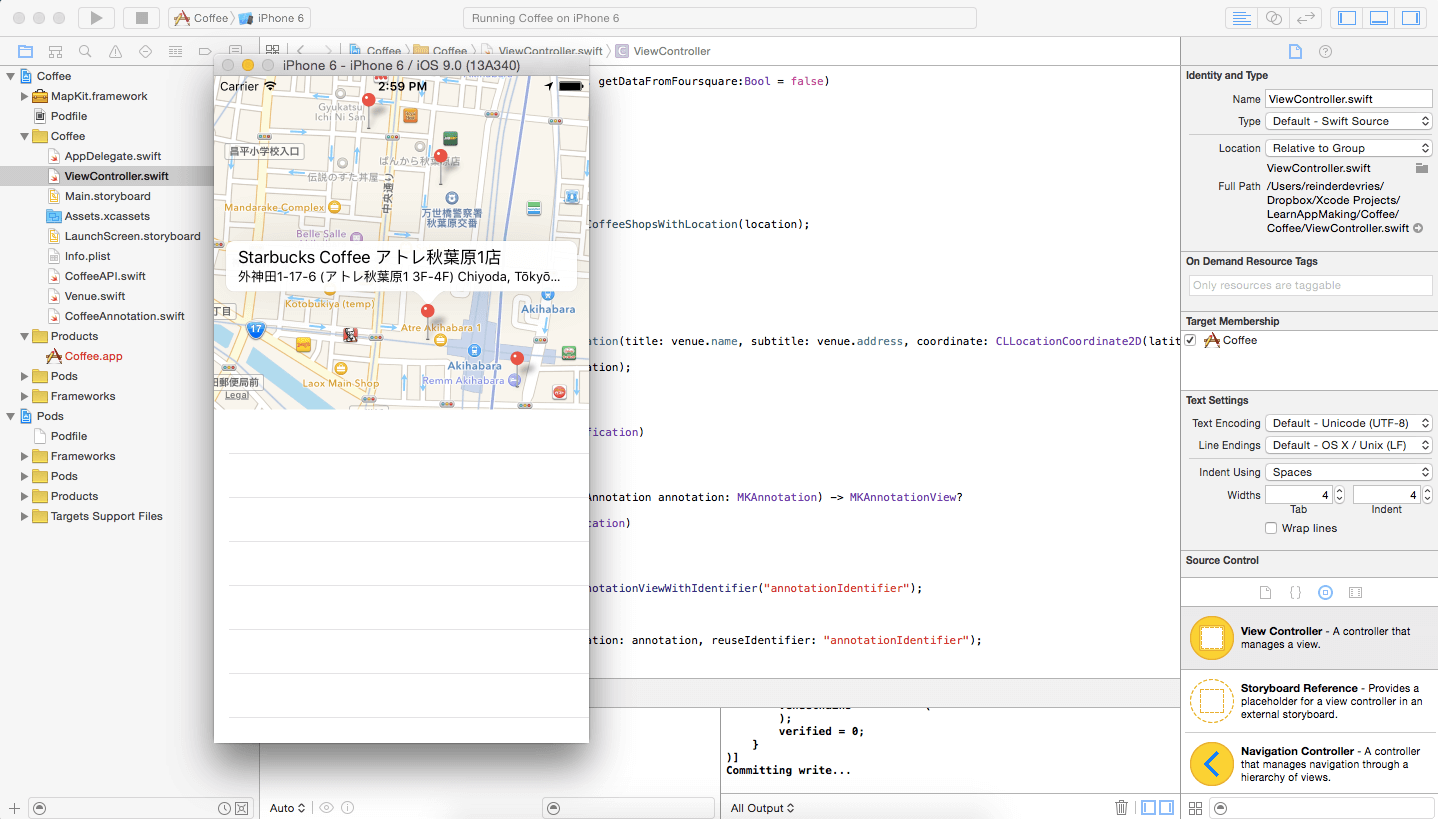Screen dimensions: 1438x819
Task: Open the Find navigator magnifier icon
Action: click(x=86, y=51)
